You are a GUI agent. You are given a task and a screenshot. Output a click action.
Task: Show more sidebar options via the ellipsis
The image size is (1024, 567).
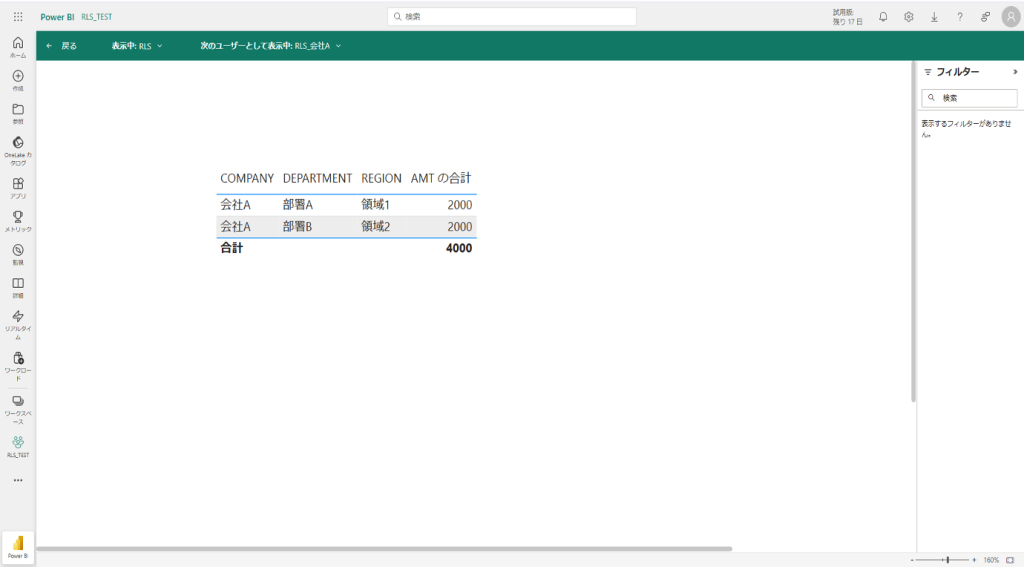[x=18, y=480]
